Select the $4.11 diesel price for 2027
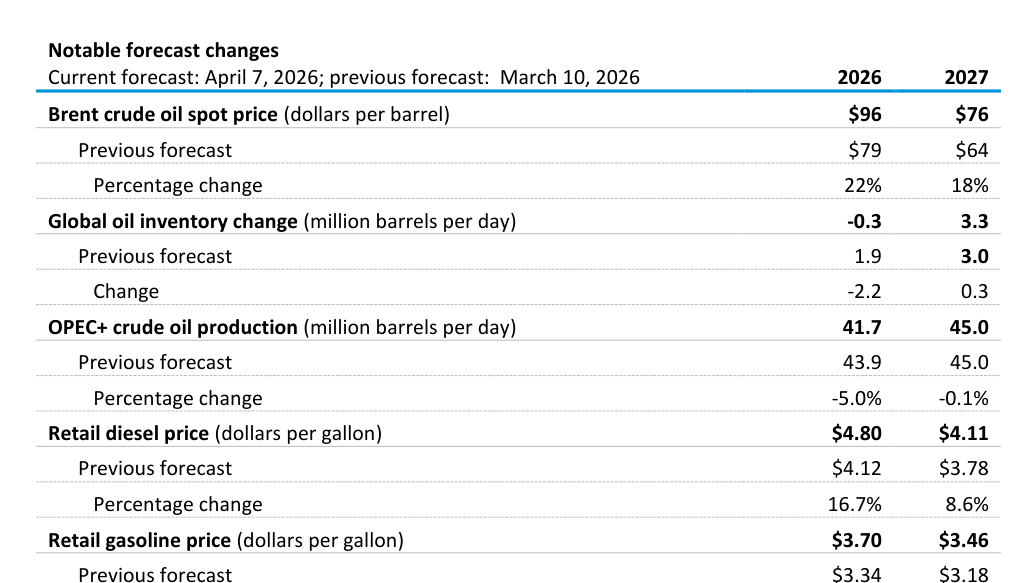 coord(964,433)
